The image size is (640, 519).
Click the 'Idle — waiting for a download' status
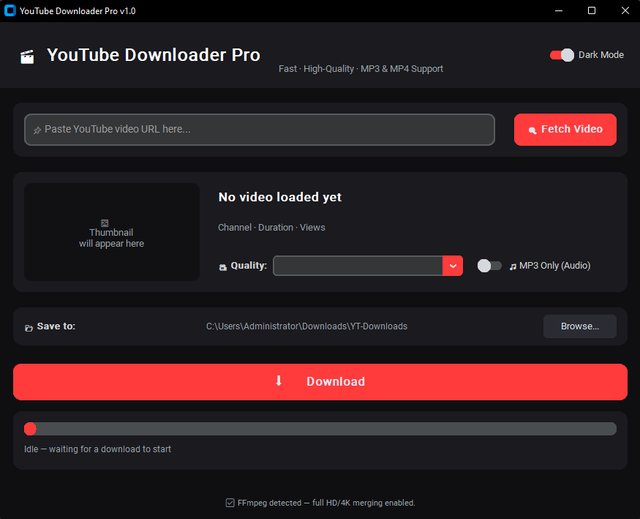click(x=98, y=449)
